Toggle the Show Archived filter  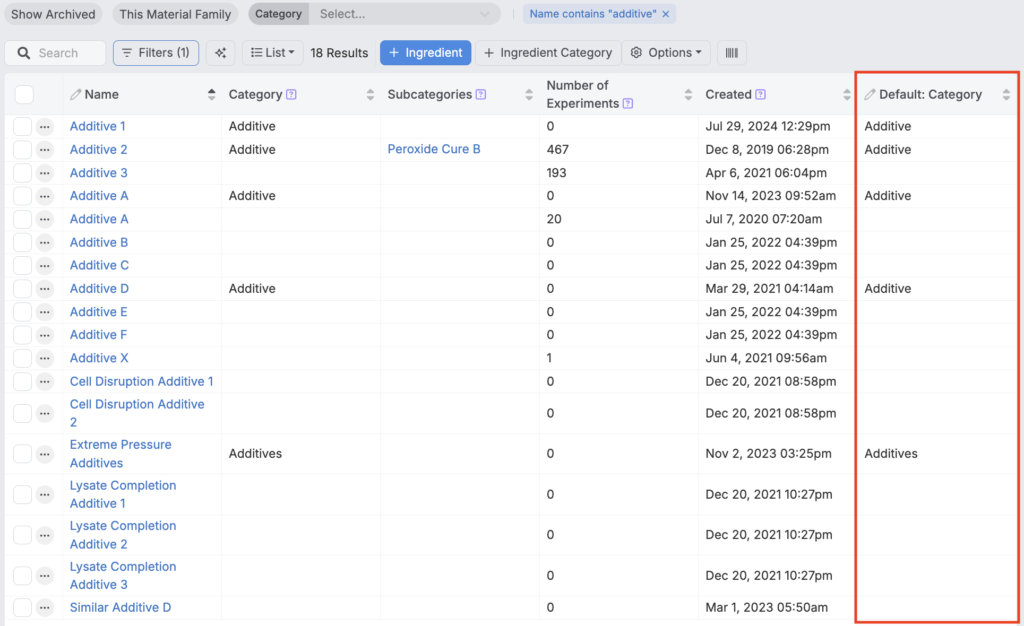pyautogui.click(x=53, y=14)
